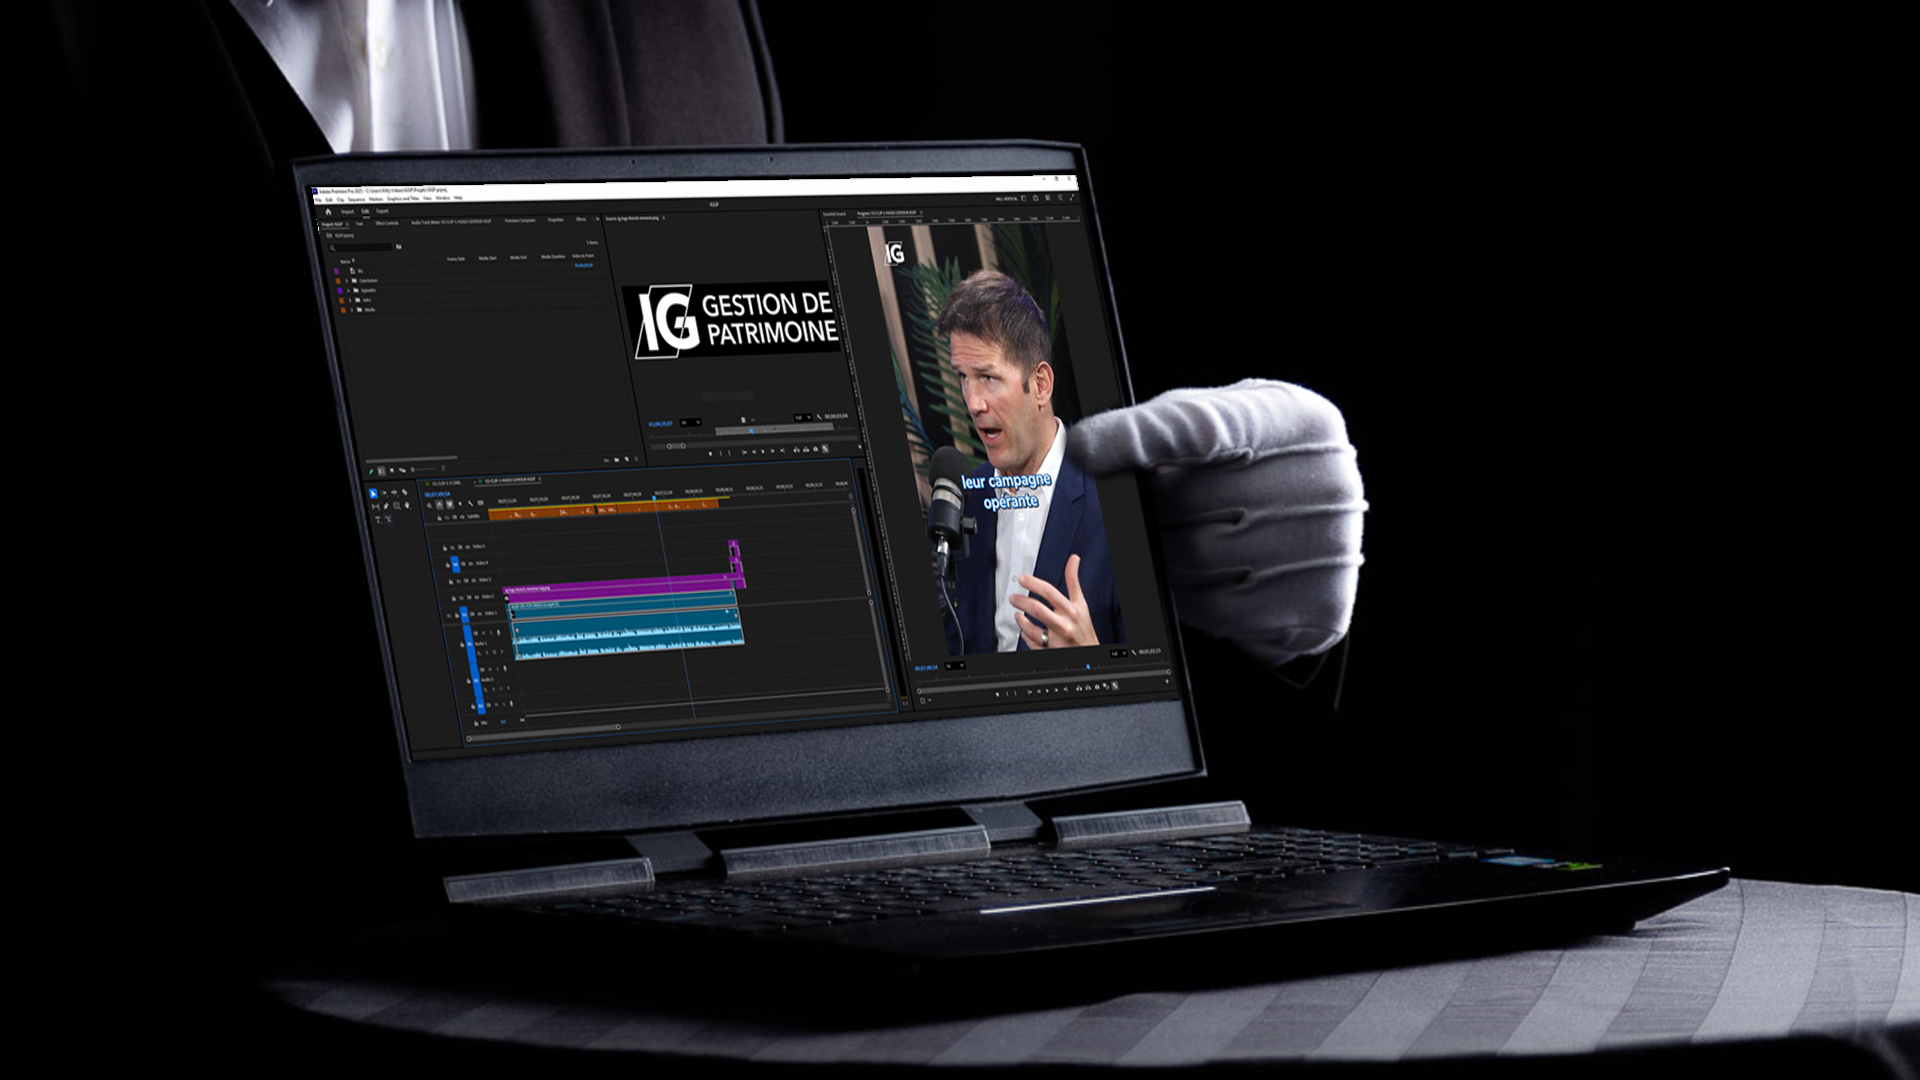
Task: Expand the Conclusion bin folder
Action: [x=346, y=281]
